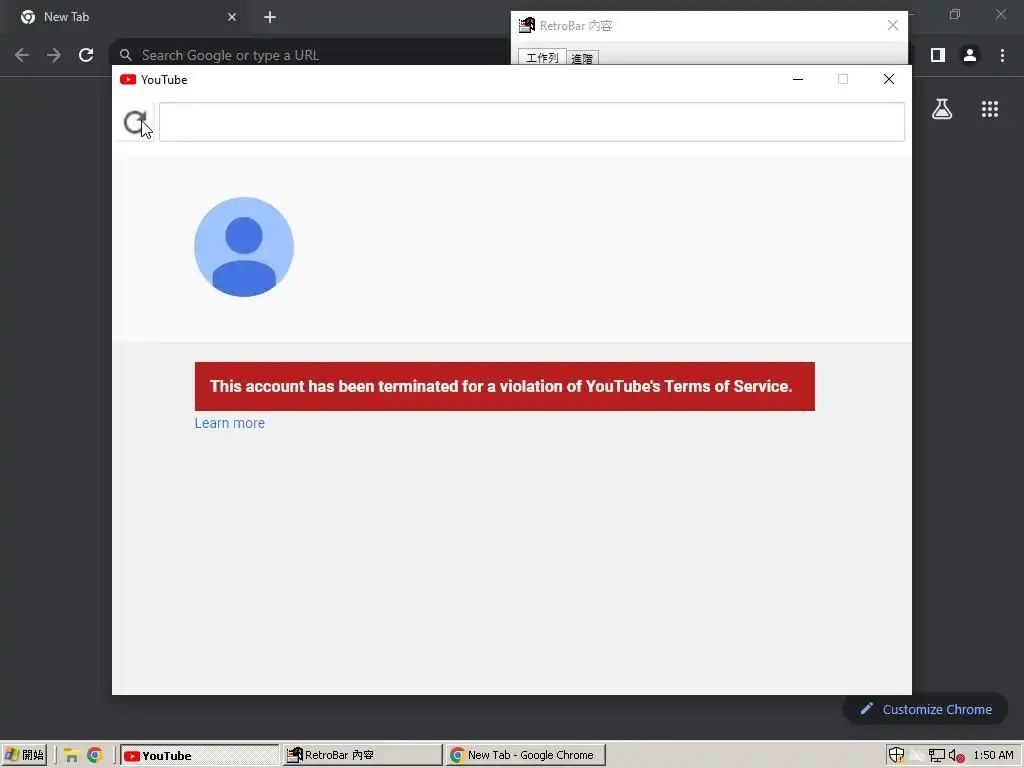The image size is (1024, 768).
Task: Click Customize Chrome button
Action: pyautogui.click(x=925, y=709)
